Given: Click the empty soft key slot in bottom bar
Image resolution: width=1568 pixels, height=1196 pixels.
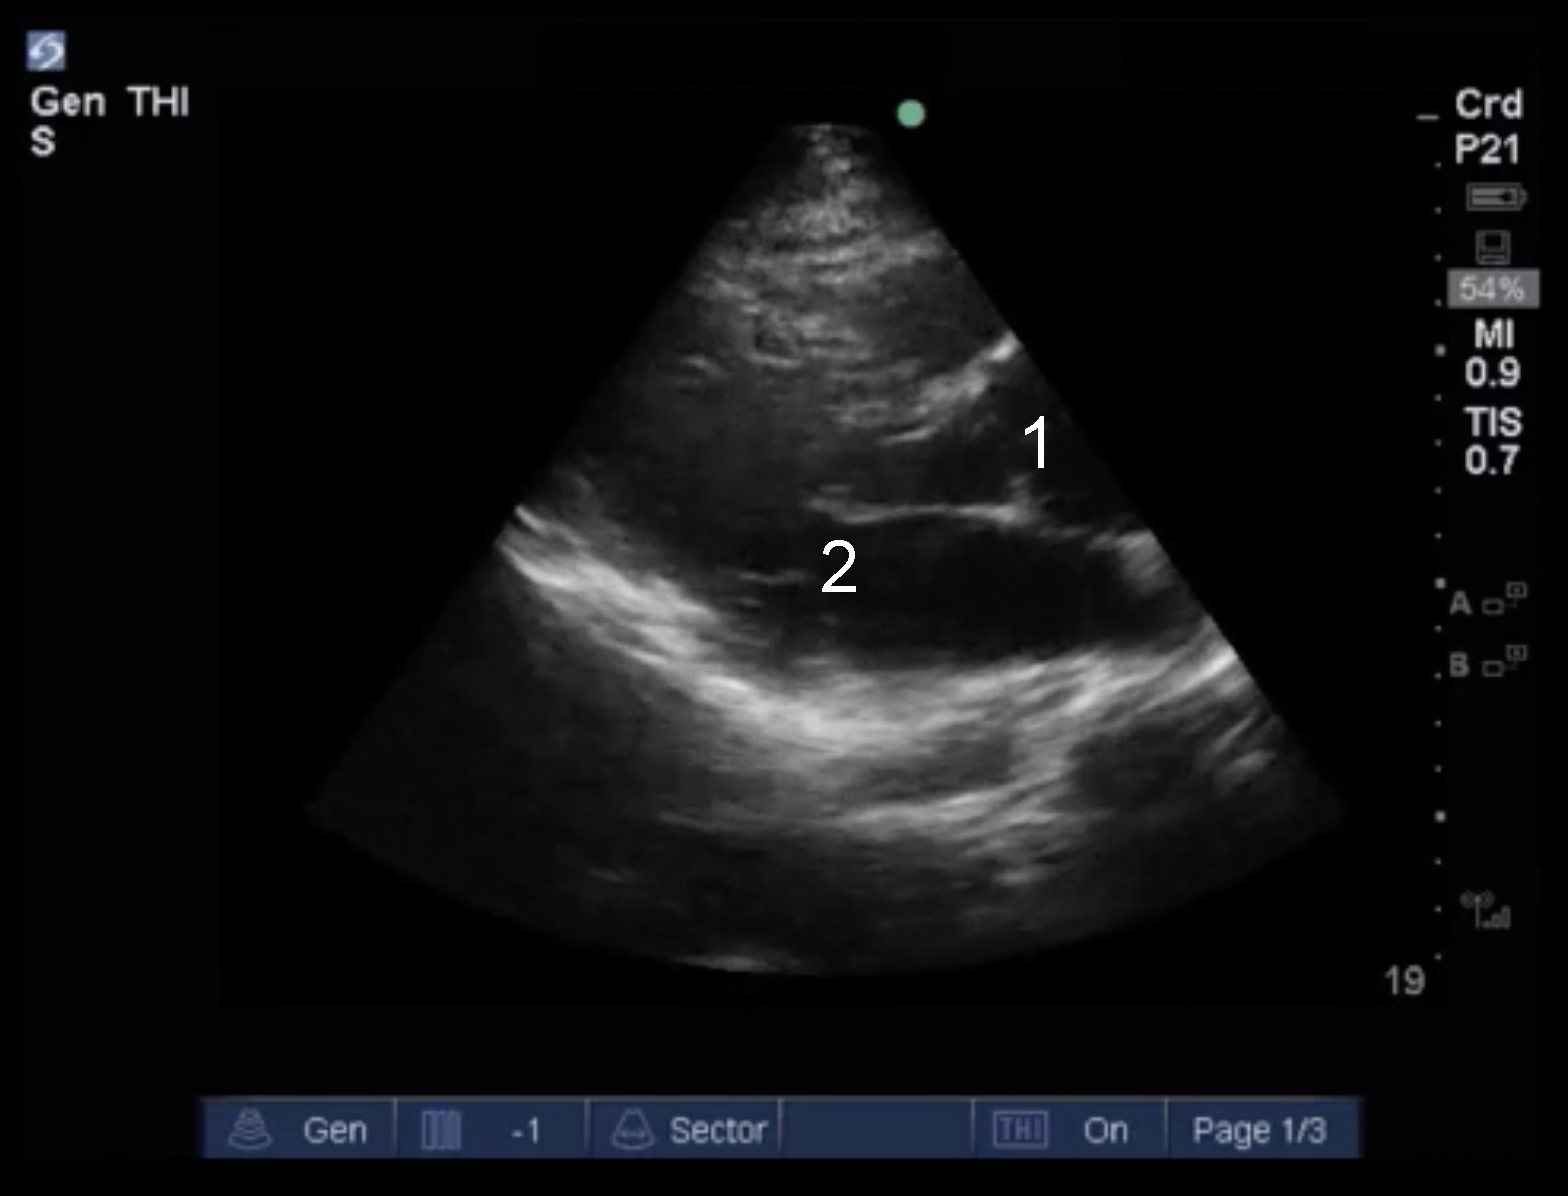Looking at the screenshot, I should (x=876, y=1130).
